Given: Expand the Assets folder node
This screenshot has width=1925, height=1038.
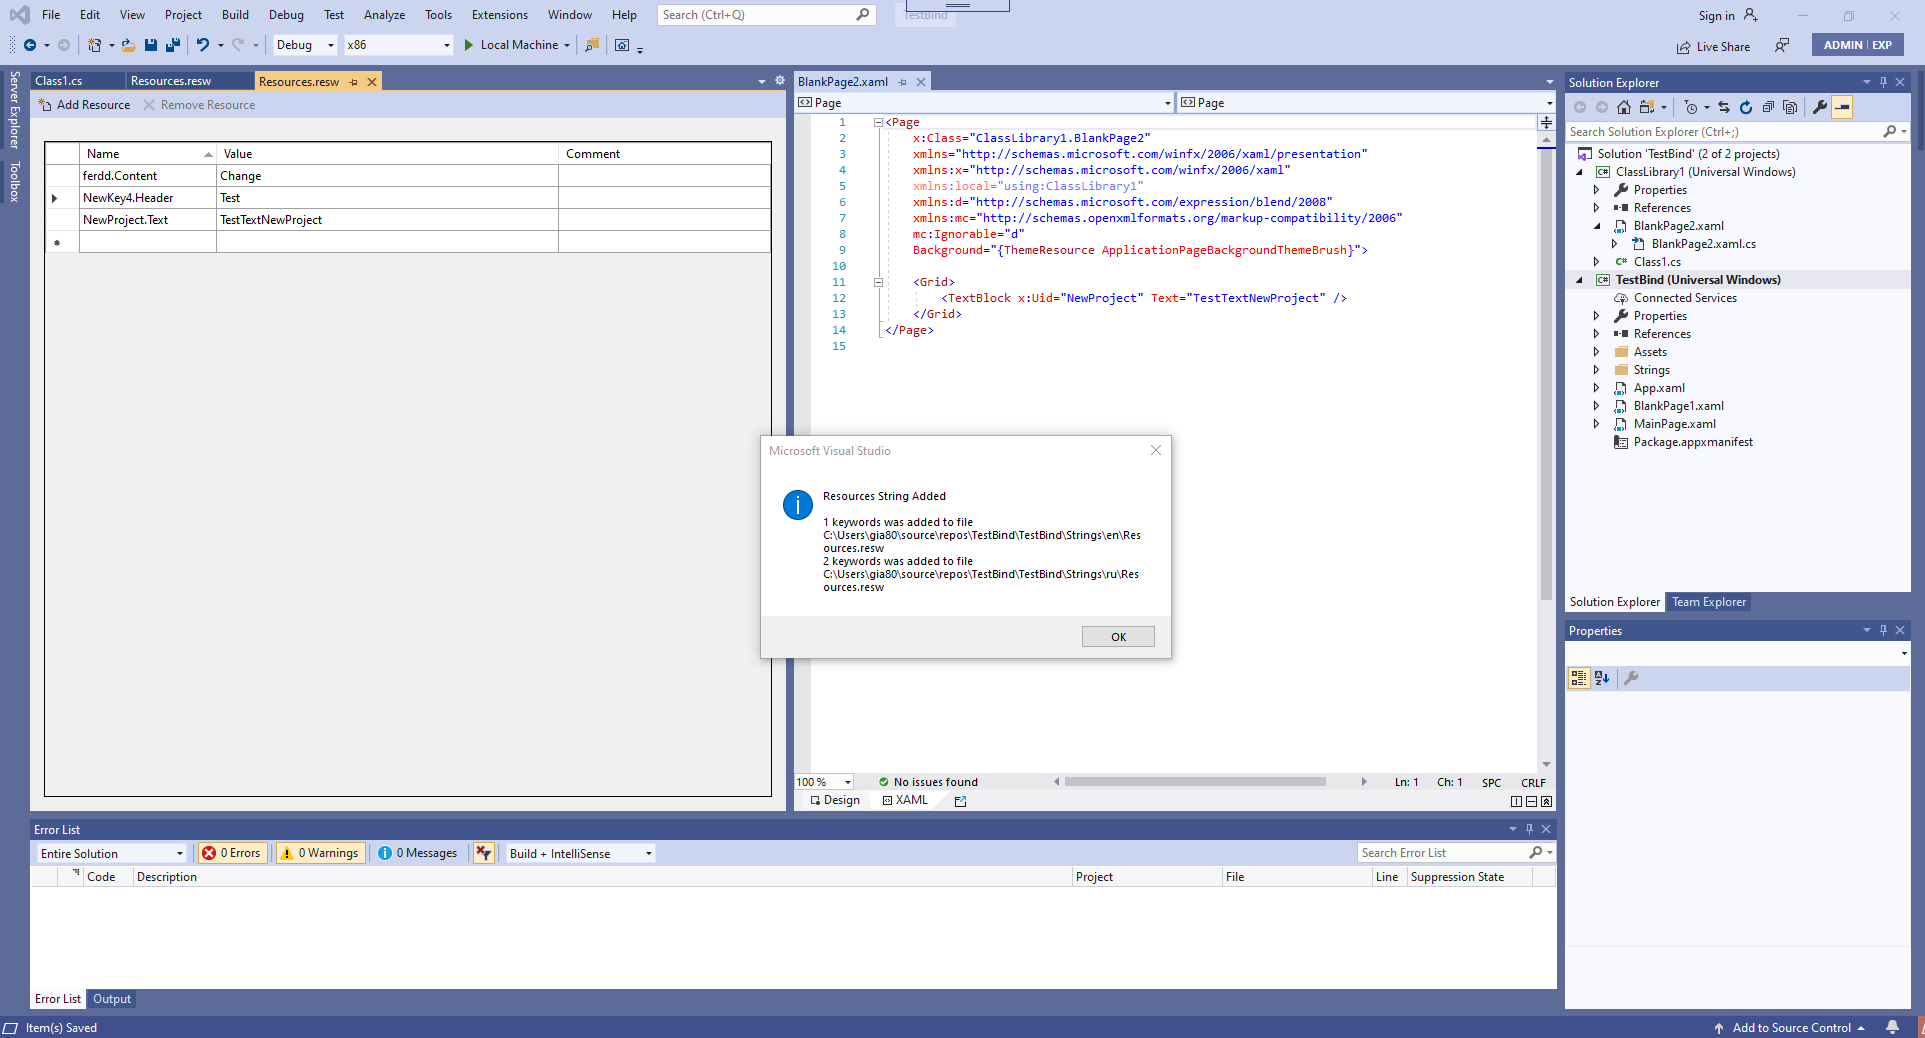Looking at the screenshot, I should click(x=1597, y=352).
